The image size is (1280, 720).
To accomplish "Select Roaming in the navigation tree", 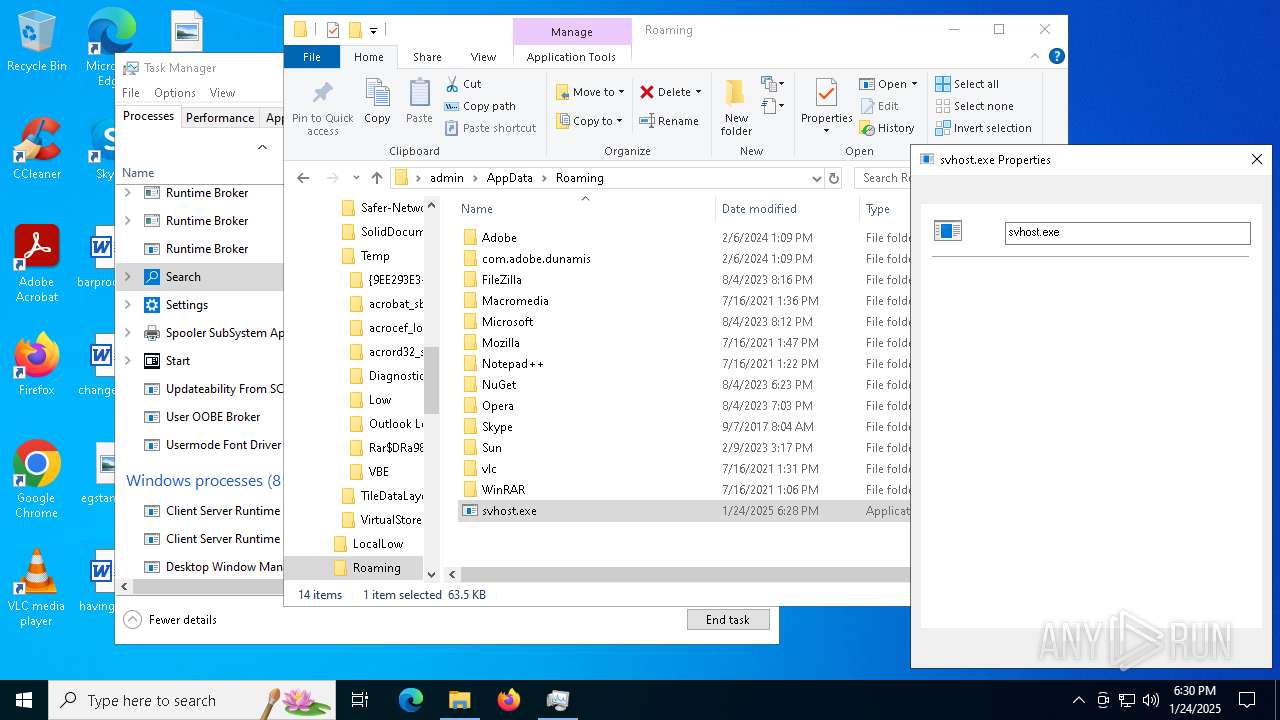I will [376, 568].
